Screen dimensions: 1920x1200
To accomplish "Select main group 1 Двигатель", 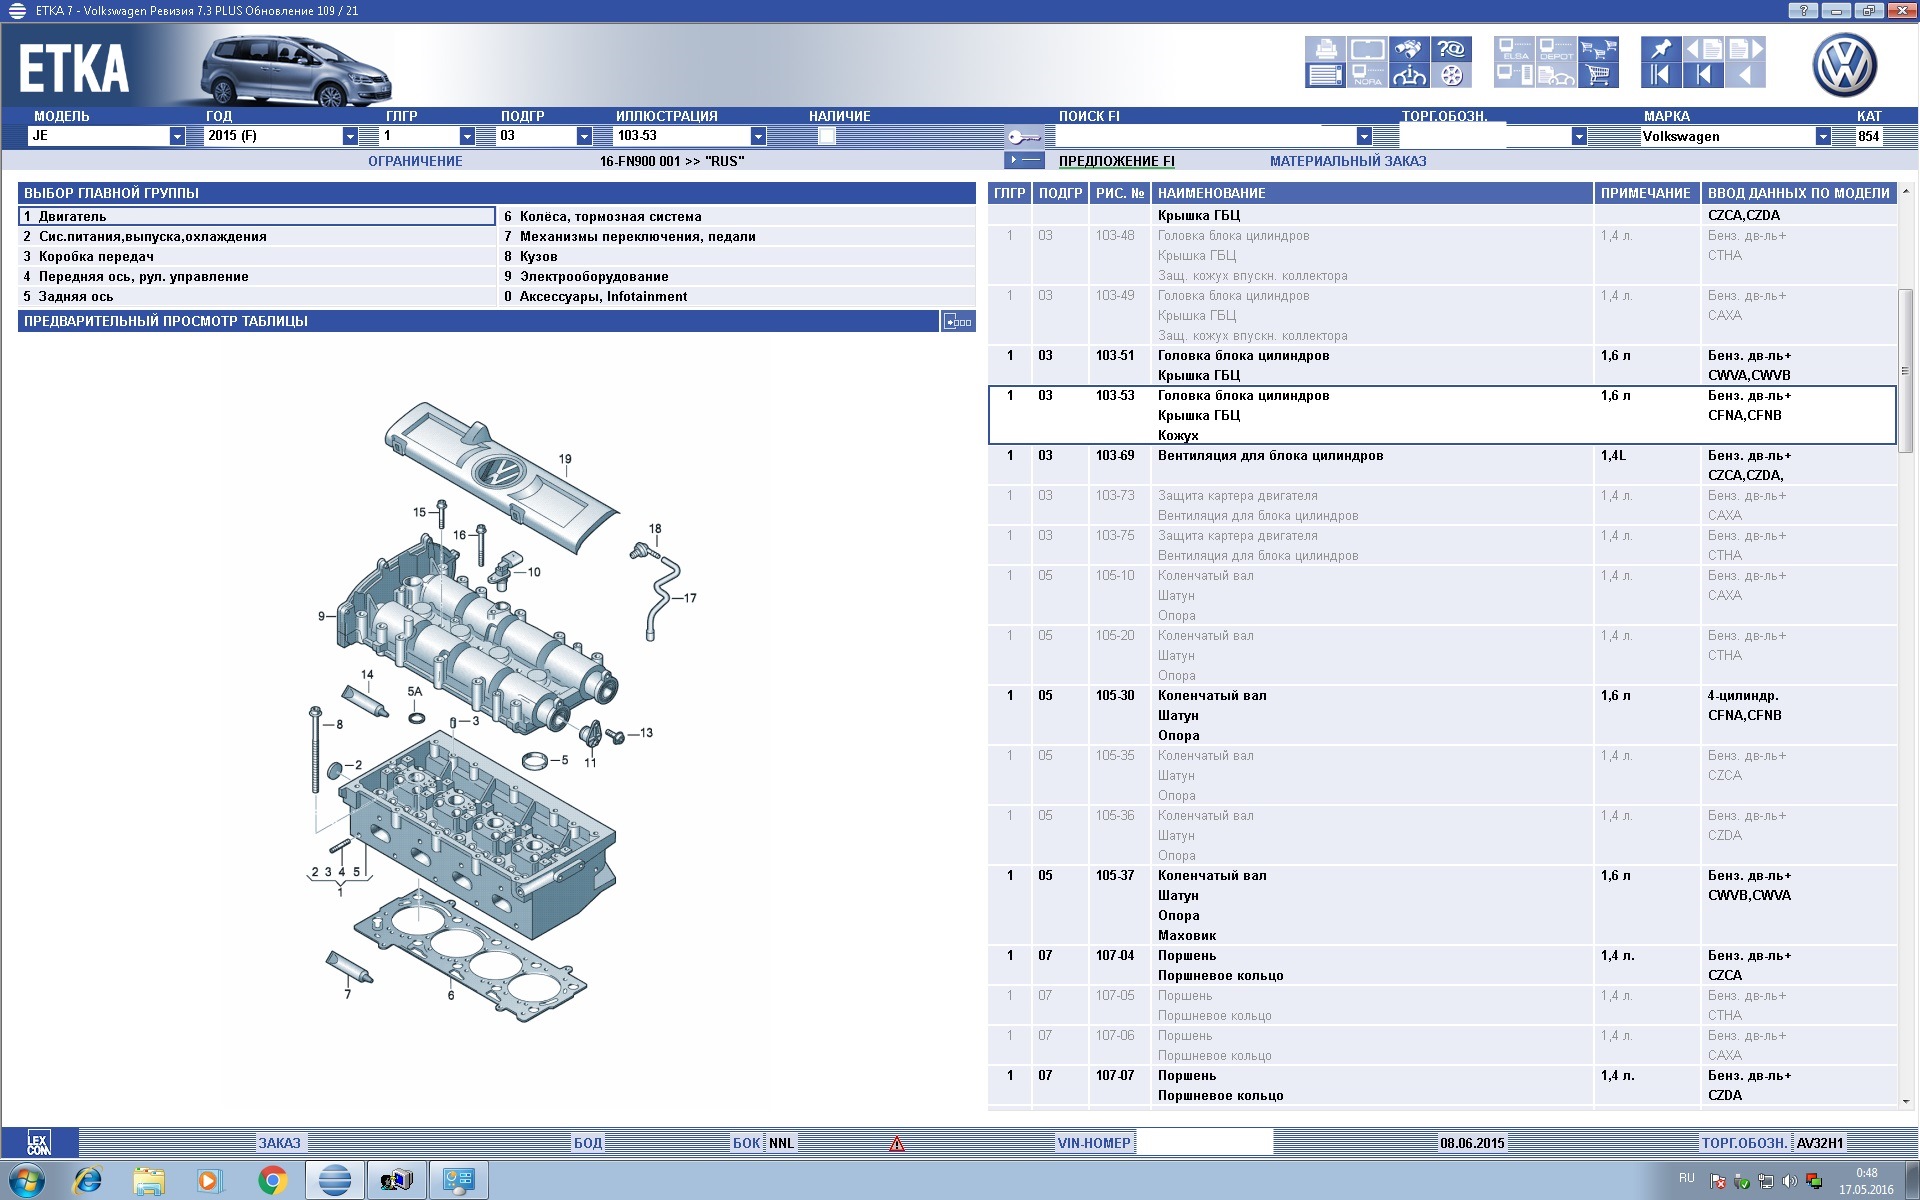I will point(257,216).
